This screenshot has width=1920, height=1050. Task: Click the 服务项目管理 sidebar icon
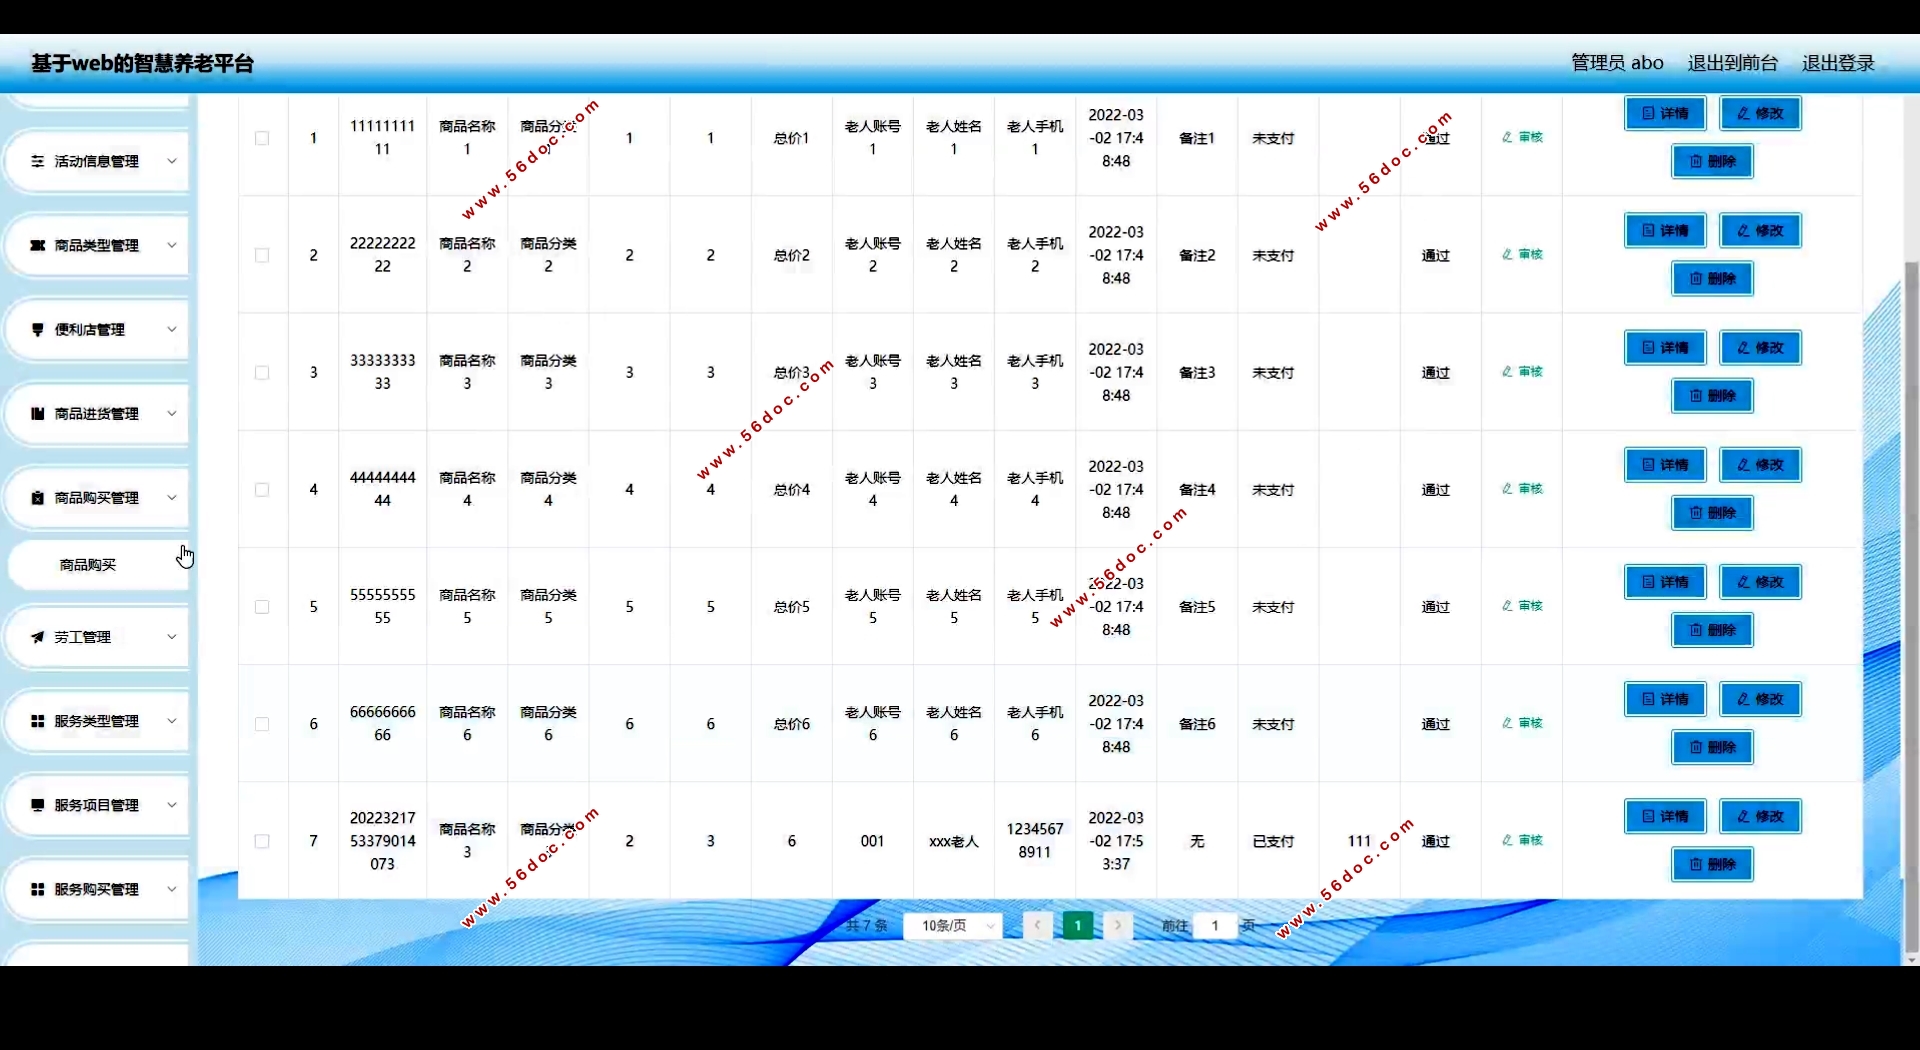pyautogui.click(x=37, y=805)
